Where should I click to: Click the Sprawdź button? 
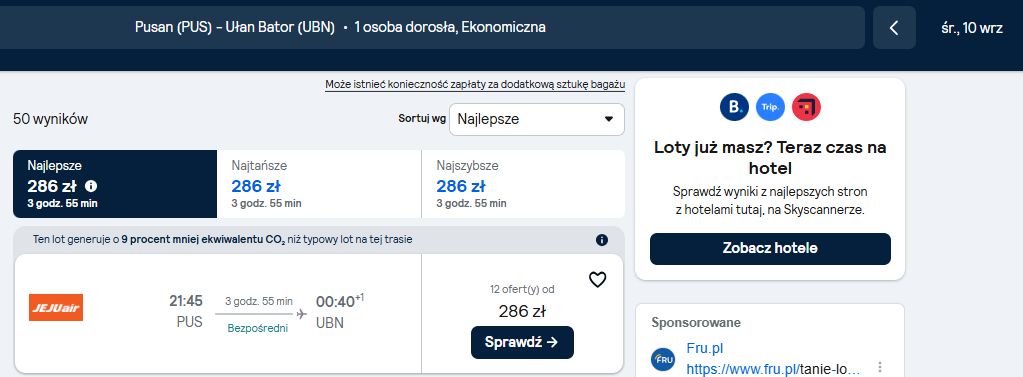pos(522,342)
